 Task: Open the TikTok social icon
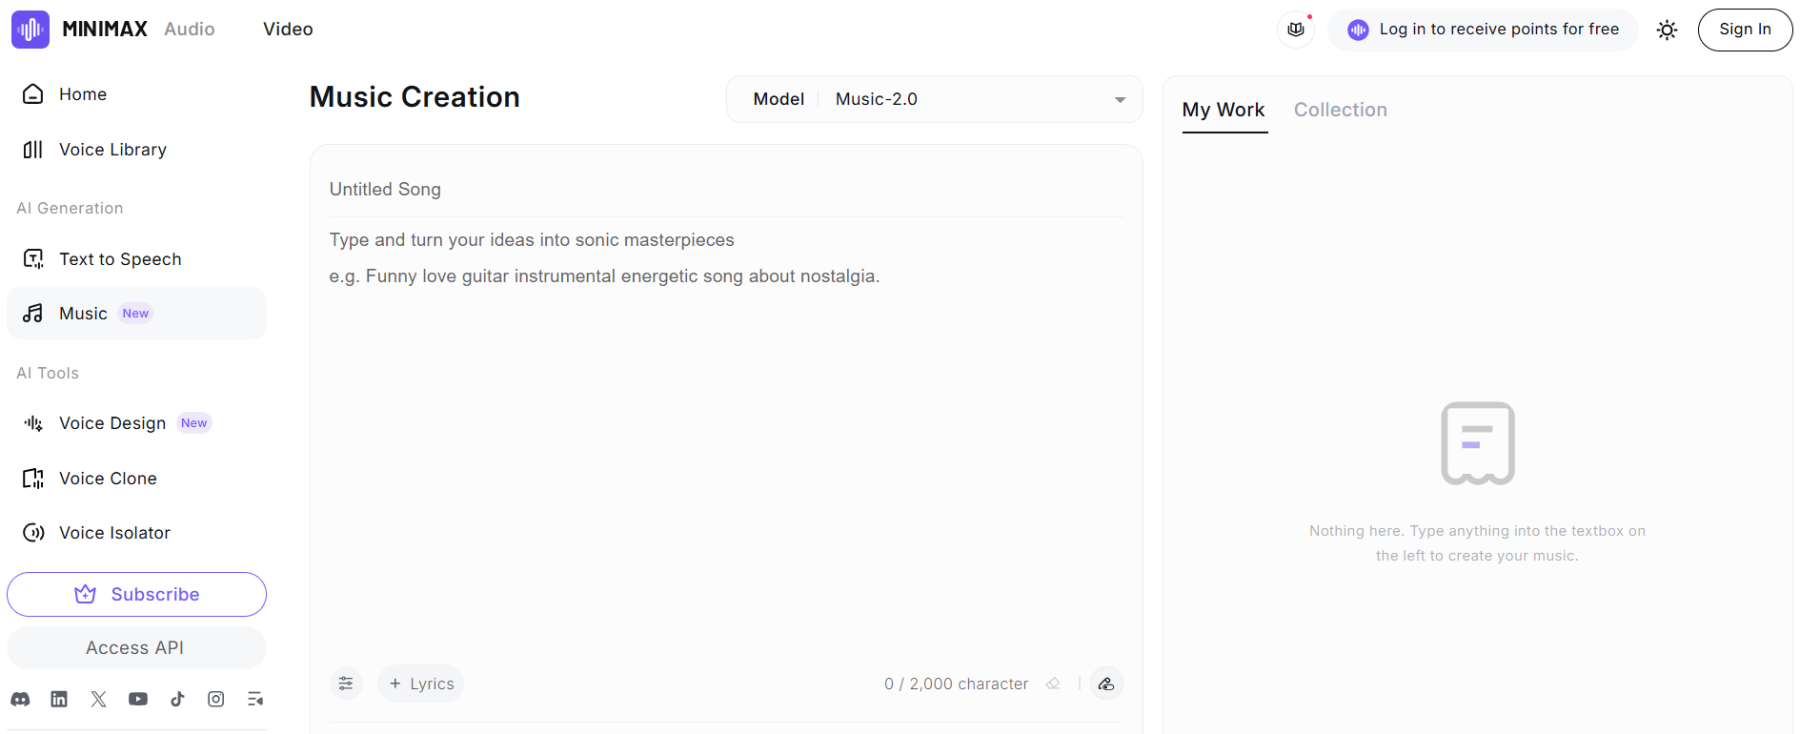point(177,699)
